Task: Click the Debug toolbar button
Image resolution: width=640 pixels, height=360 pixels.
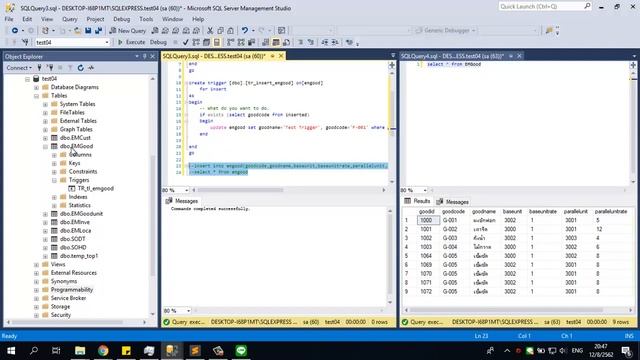Action: (158, 42)
